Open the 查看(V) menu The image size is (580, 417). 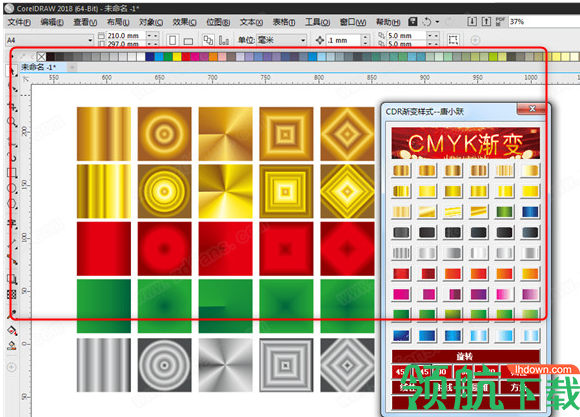pos(85,22)
